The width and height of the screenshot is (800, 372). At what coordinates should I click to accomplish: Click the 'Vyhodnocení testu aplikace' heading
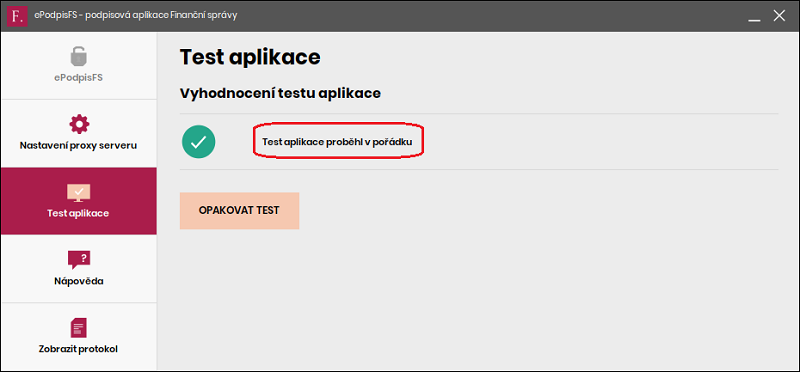click(280, 93)
